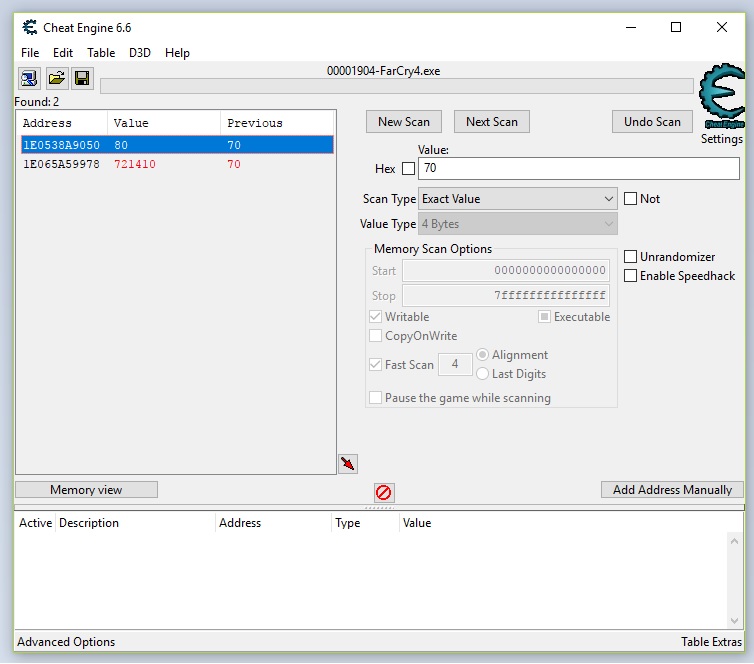Click the open process computer icon
The height and width of the screenshot is (664, 754).
[29, 79]
